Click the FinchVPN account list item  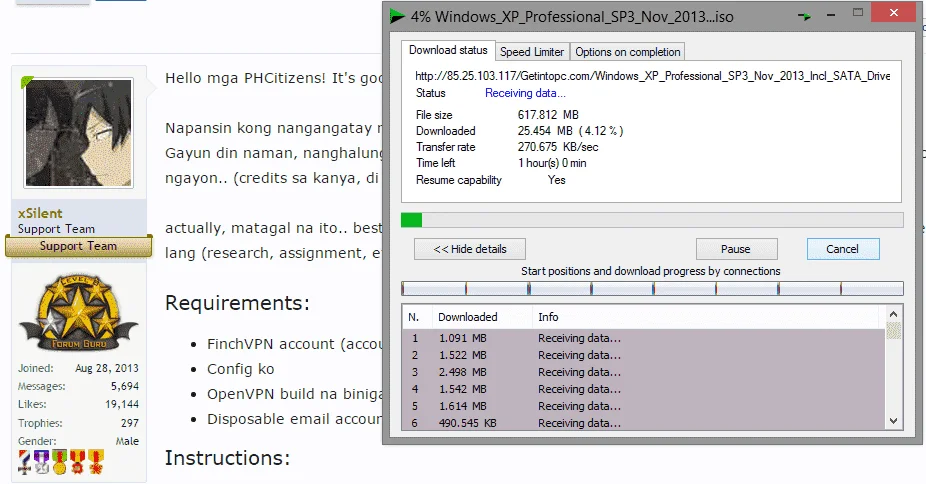click(294, 344)
